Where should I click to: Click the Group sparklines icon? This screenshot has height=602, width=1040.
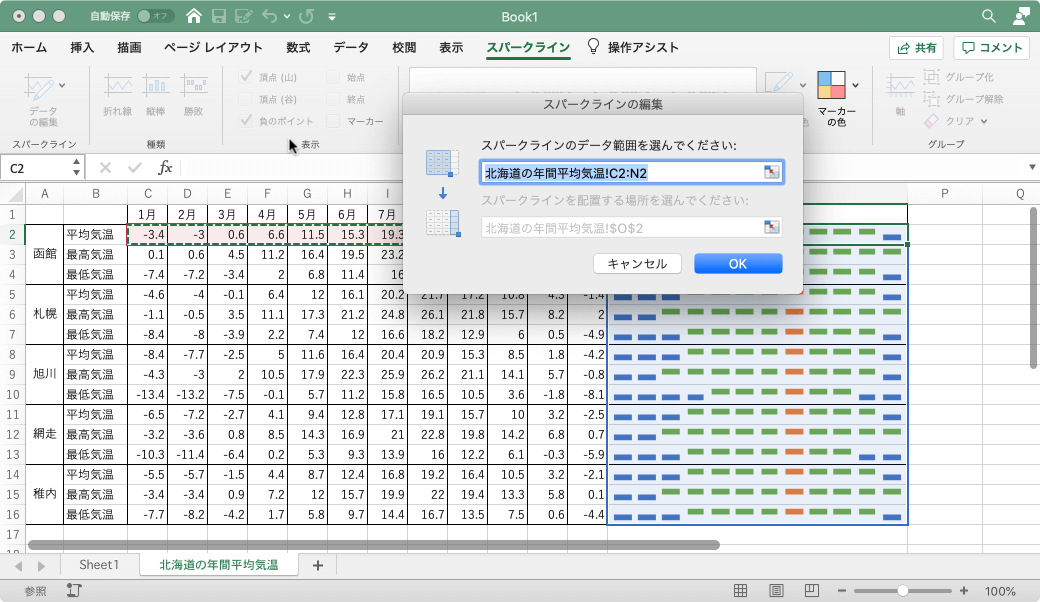pyautogui.click(x=931, y=77)
